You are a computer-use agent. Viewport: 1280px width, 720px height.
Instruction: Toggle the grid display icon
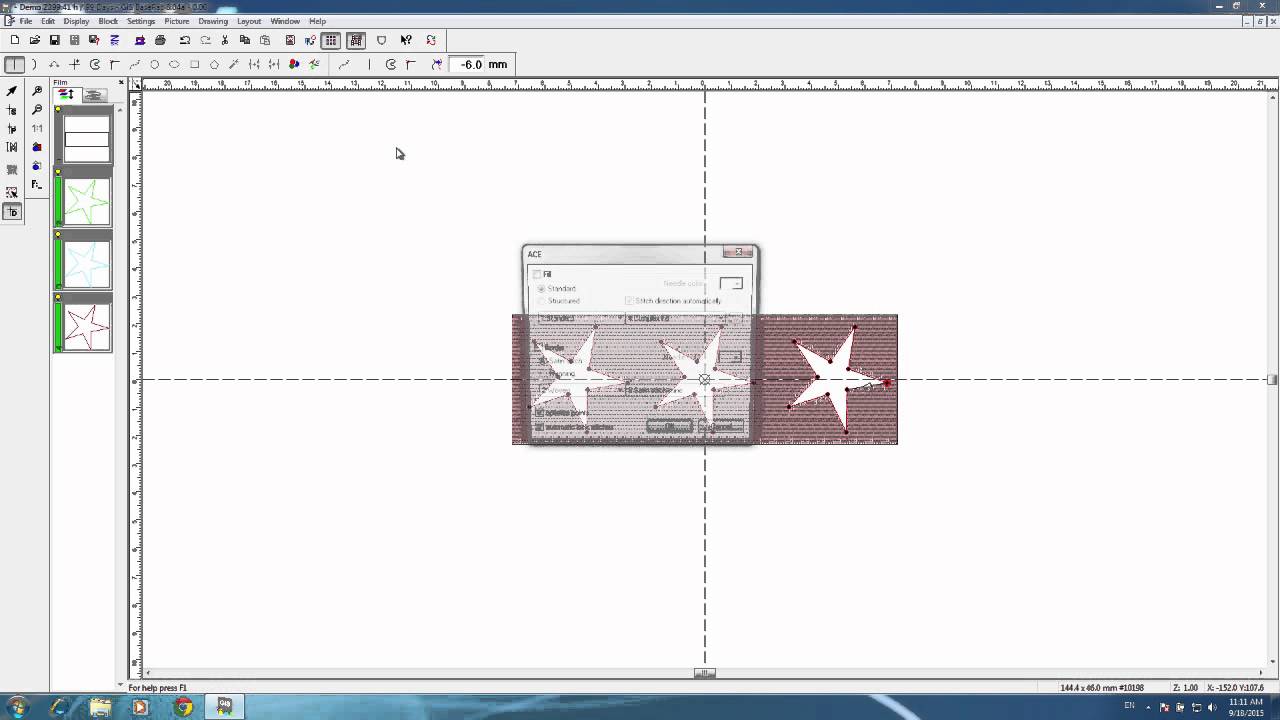tap(331, 40)
